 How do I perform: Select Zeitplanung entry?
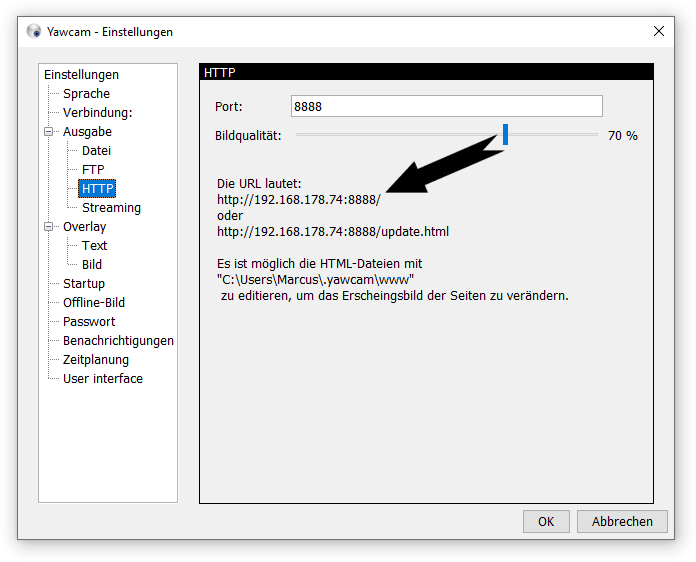(x=96, y=360)
